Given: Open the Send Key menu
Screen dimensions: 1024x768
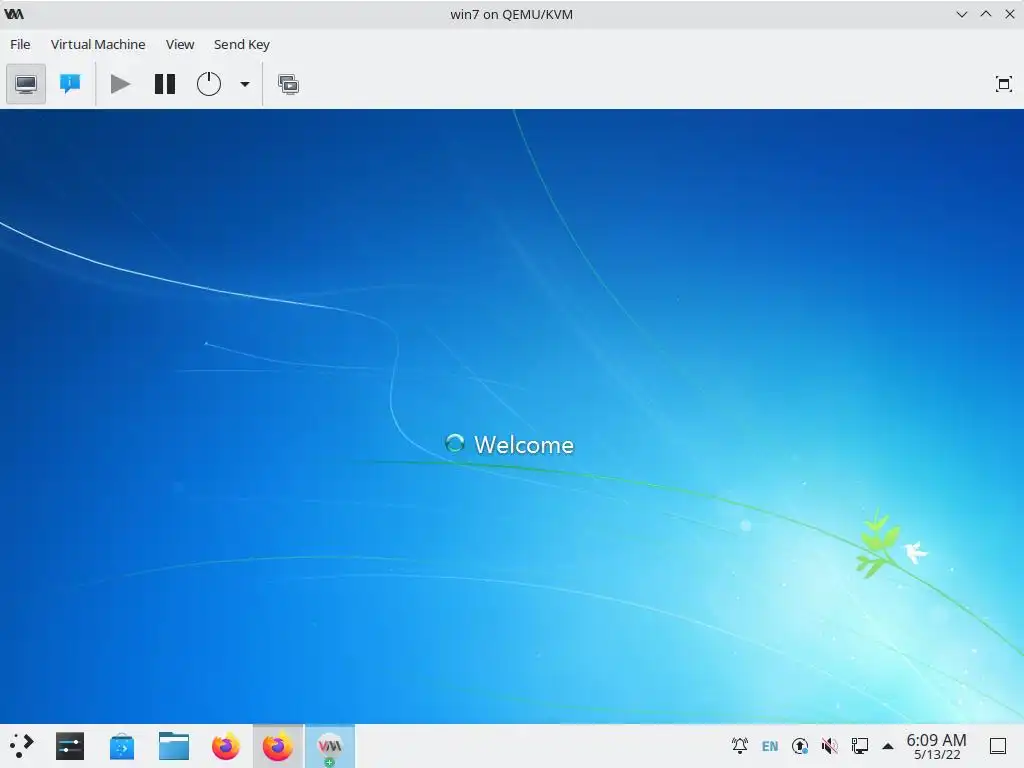Looking at the screenshot, I should [242, 44].
